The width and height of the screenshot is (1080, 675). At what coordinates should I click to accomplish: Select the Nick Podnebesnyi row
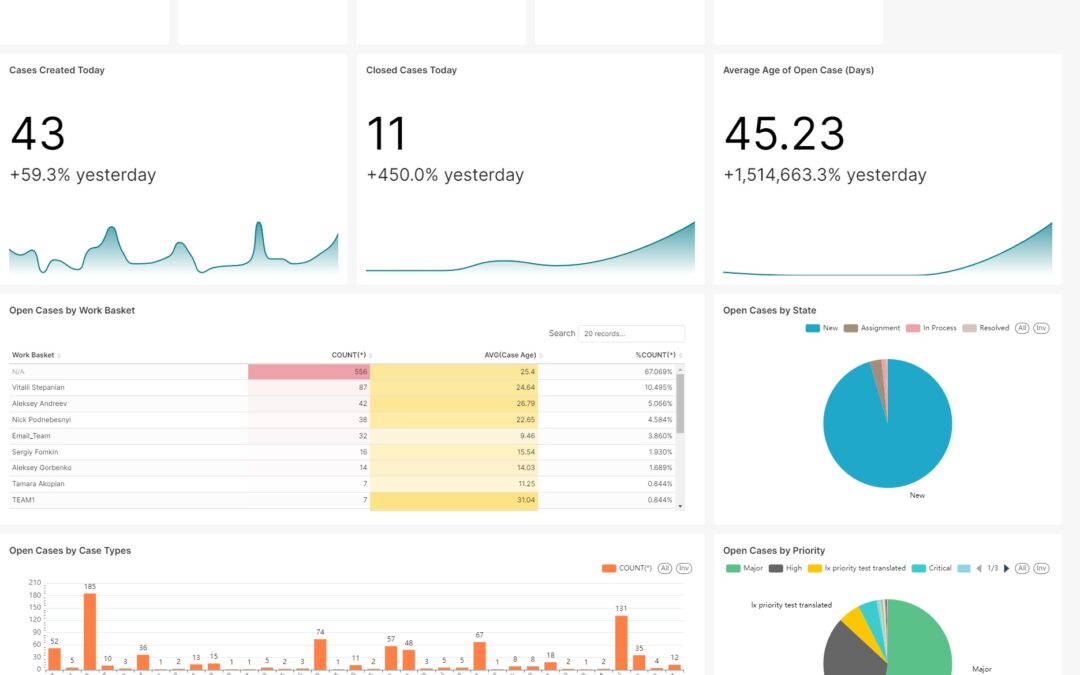(343, 419)
